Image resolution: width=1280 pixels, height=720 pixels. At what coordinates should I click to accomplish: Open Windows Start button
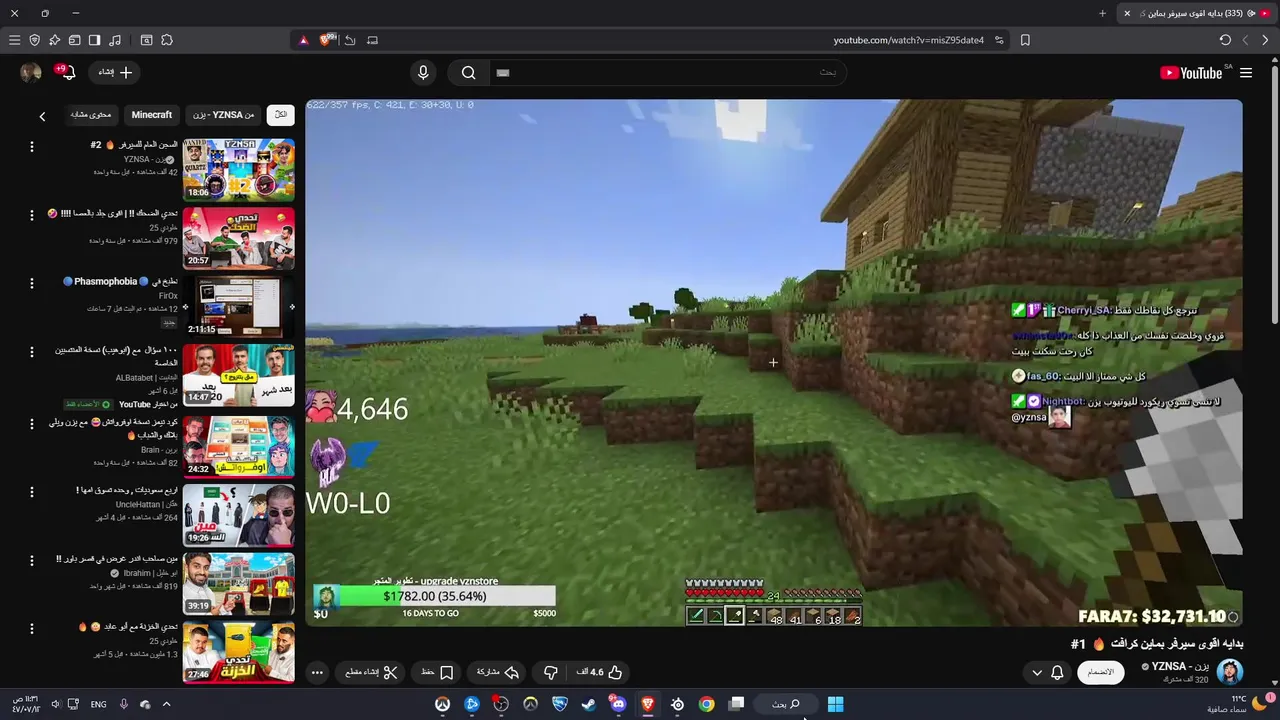pos(836,704)
